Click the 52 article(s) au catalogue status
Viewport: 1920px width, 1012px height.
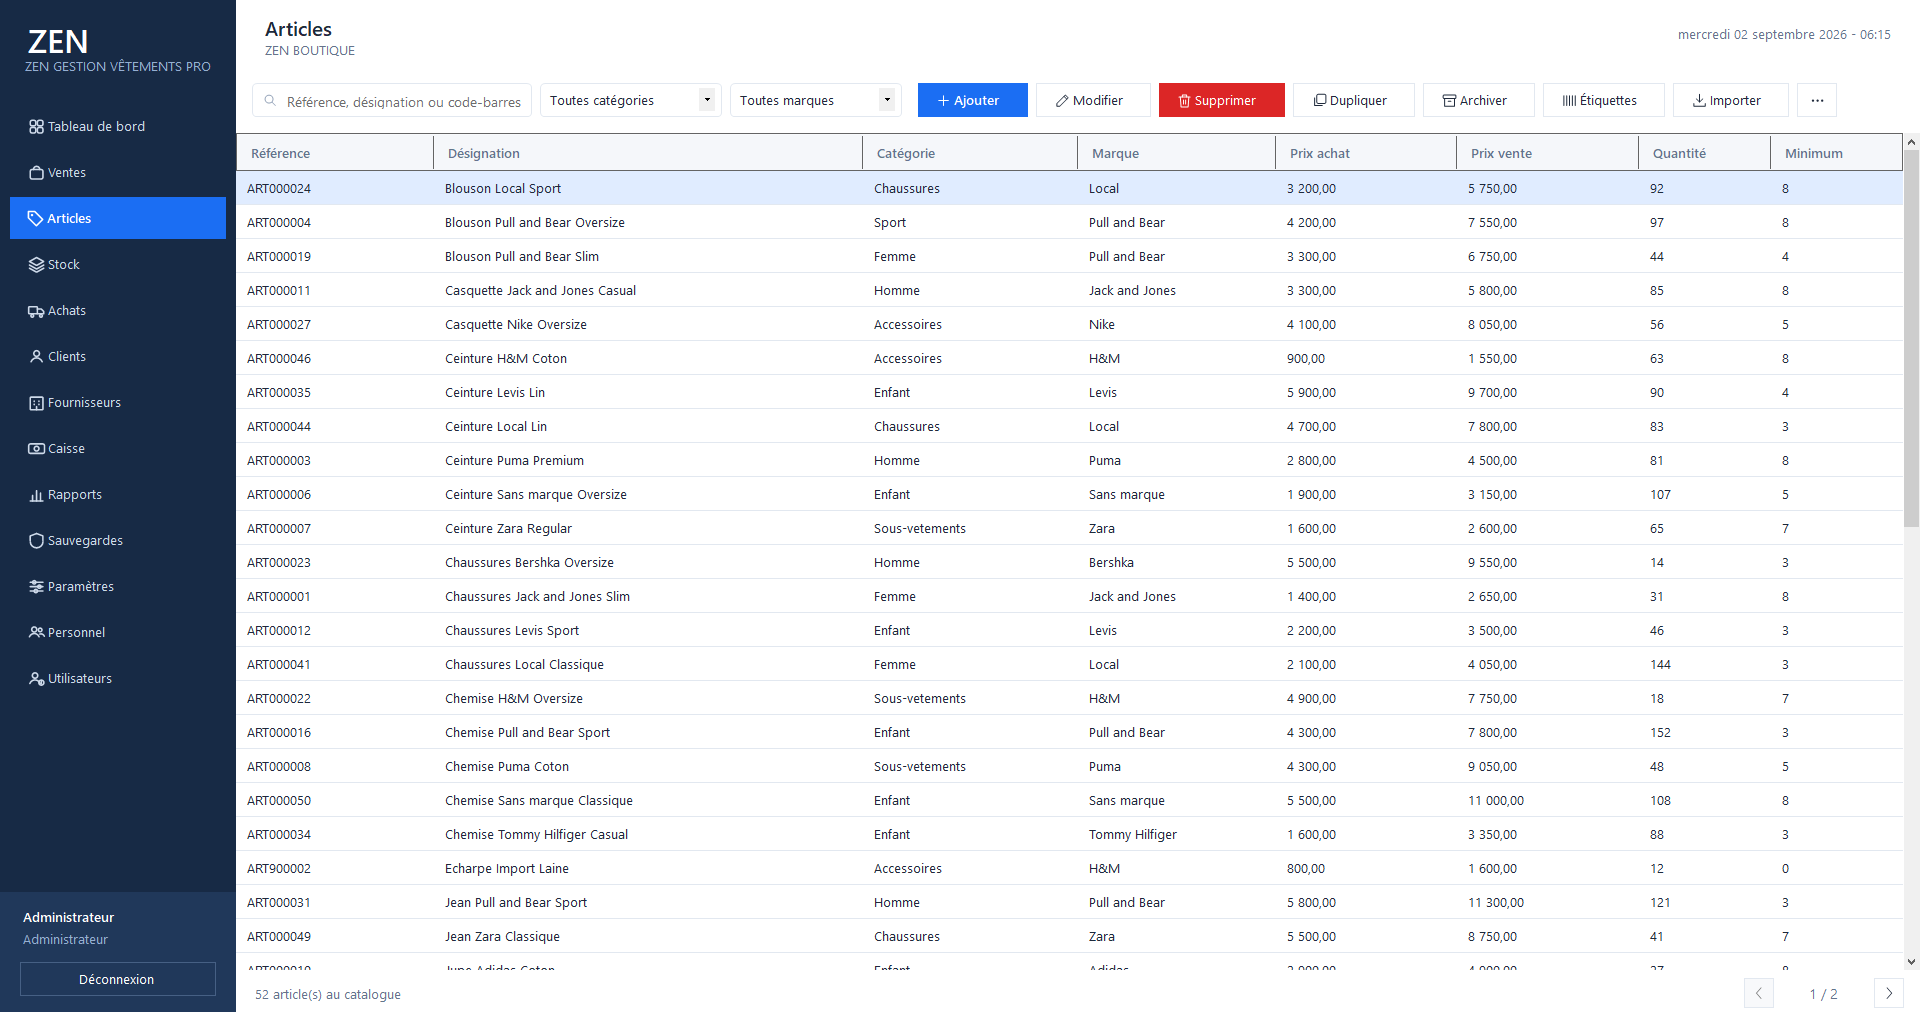tap(328, 994)
